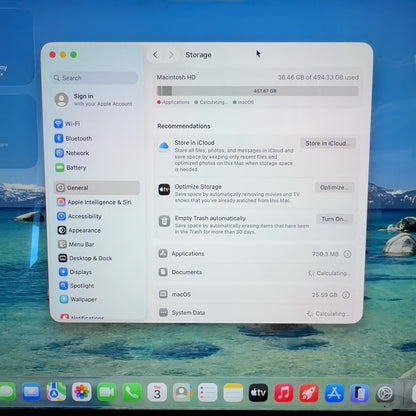The width and height of the screenshot is (416, 416).
Task: Click the Optimize button
Action: [x=334, y=187]
